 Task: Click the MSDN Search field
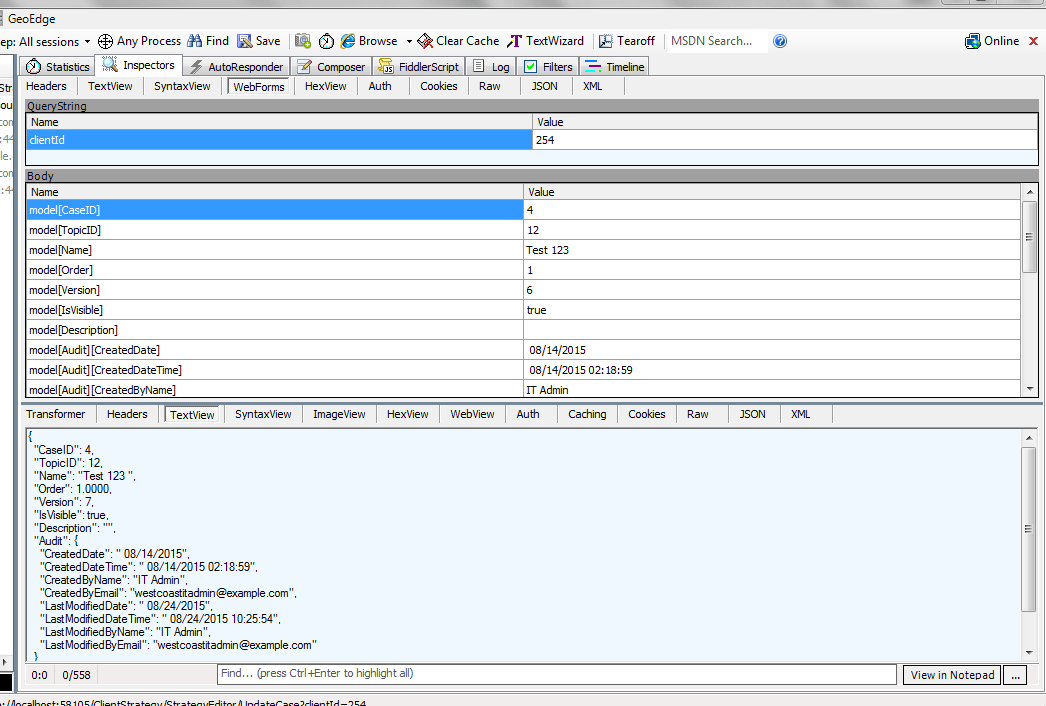[716, 41]
